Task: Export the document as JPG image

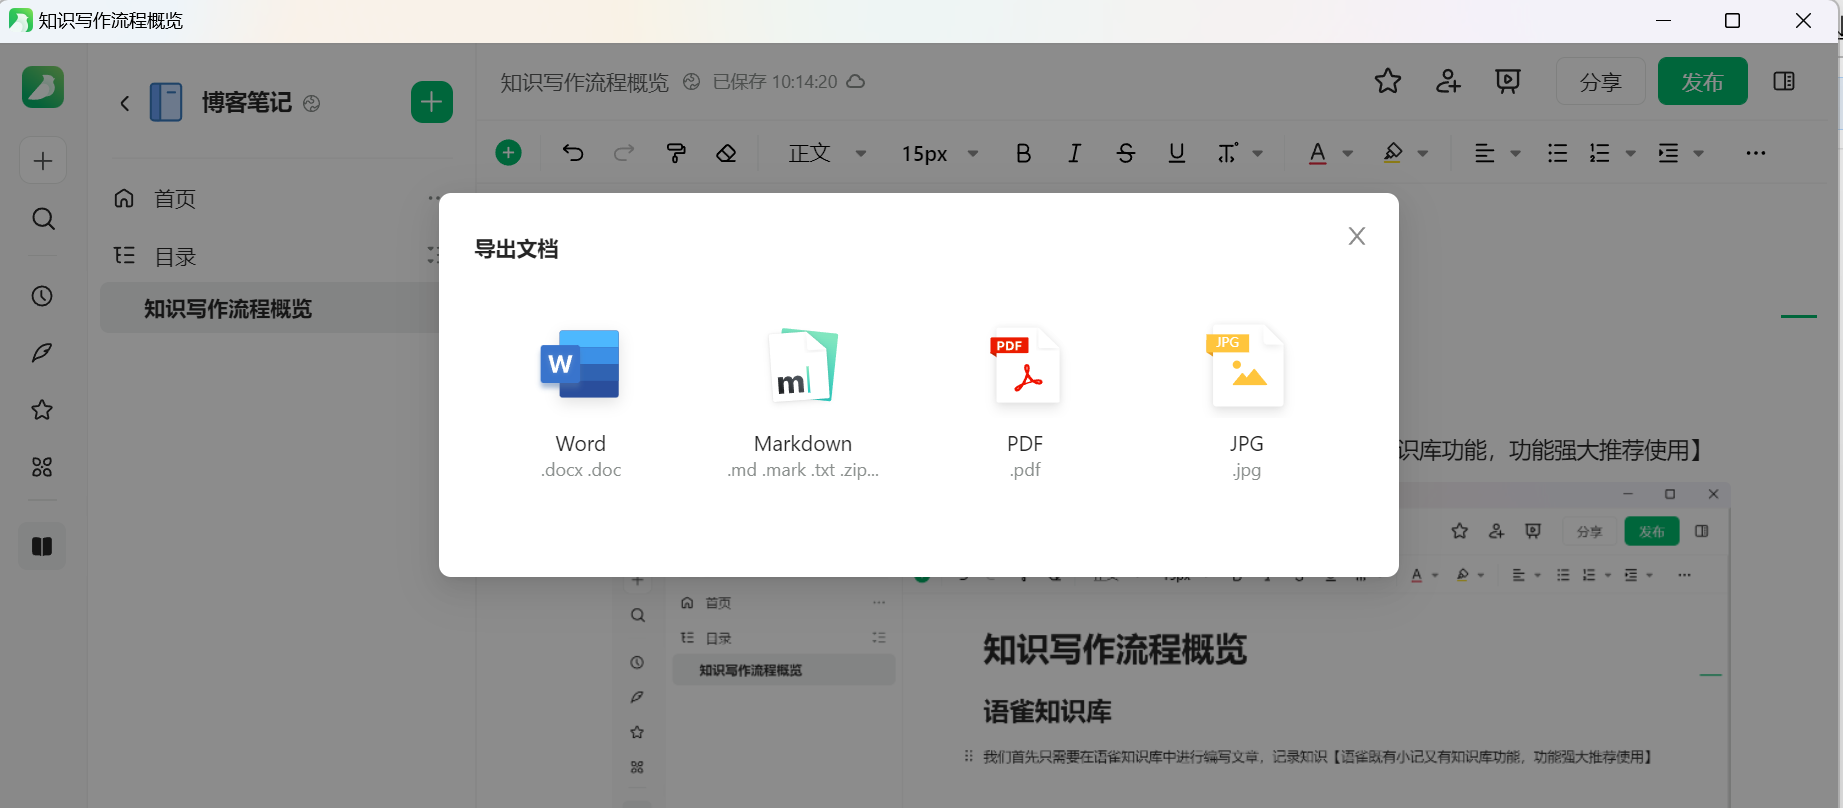Action: click(x=1246, y=400)
